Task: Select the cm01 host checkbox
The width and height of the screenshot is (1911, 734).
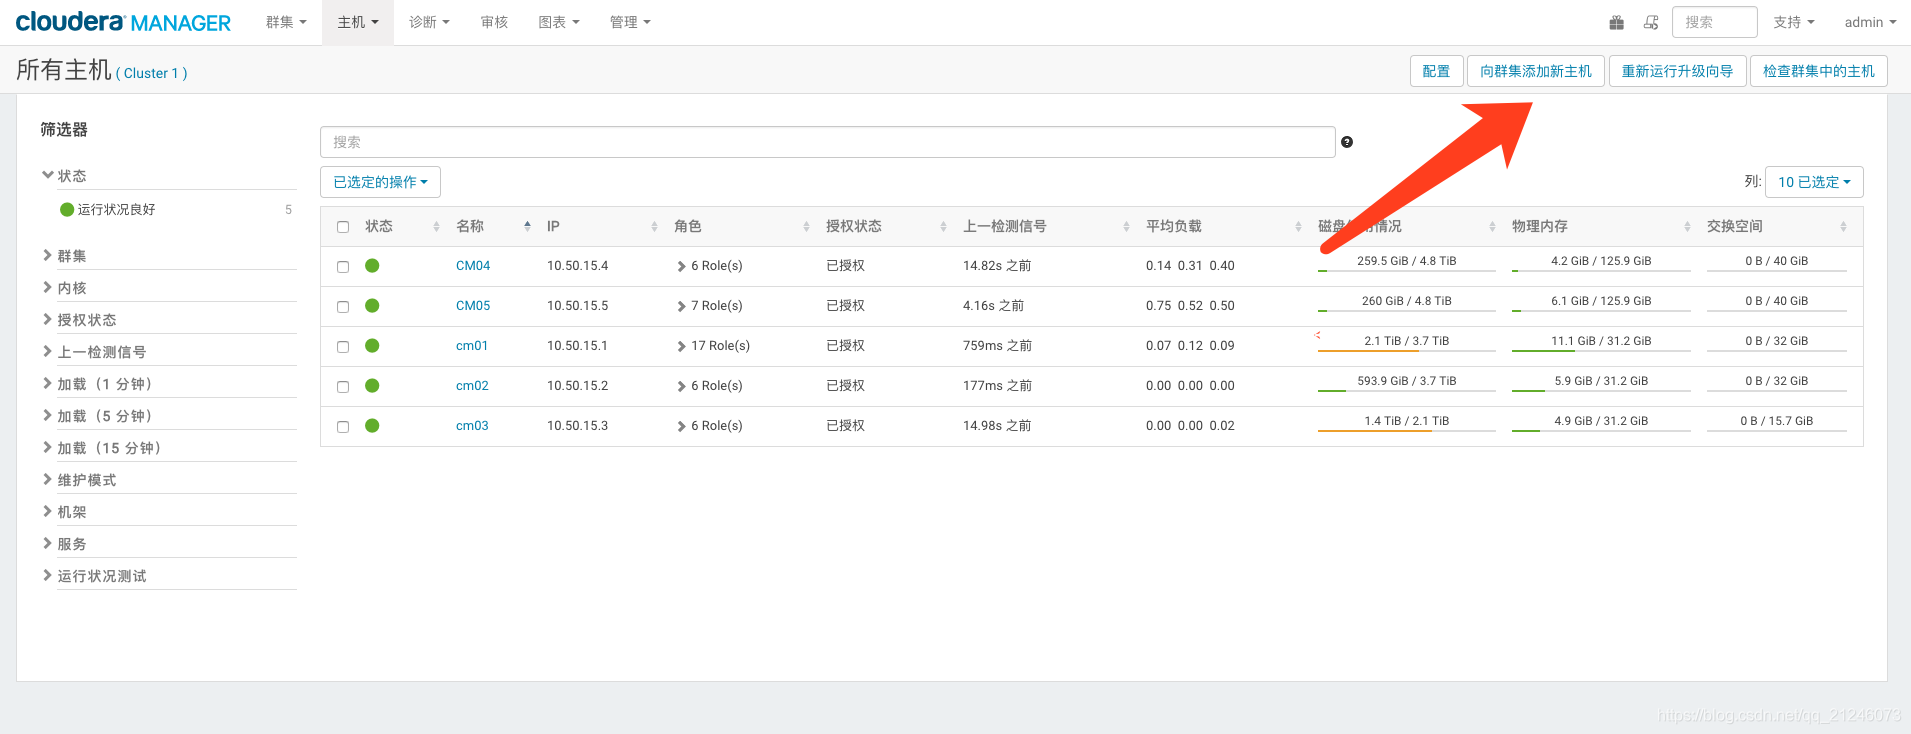Action: point(343,347)
